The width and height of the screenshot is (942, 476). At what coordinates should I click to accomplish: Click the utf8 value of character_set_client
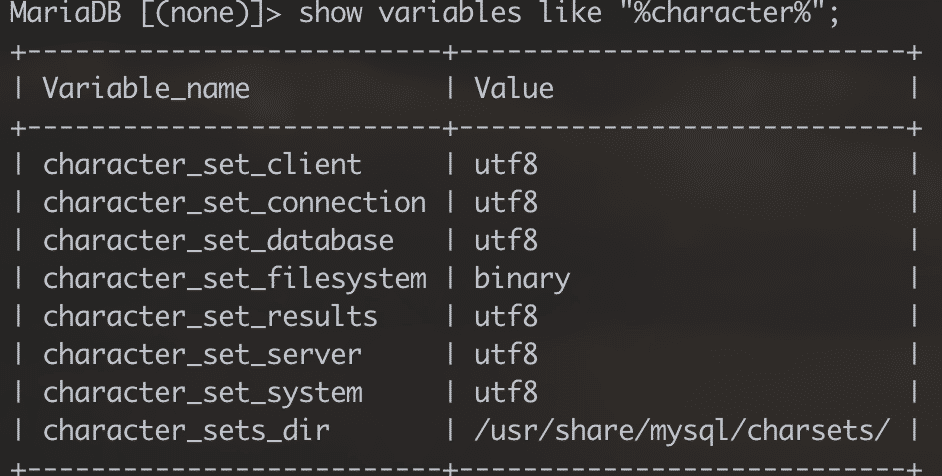[x=506, y=165]
